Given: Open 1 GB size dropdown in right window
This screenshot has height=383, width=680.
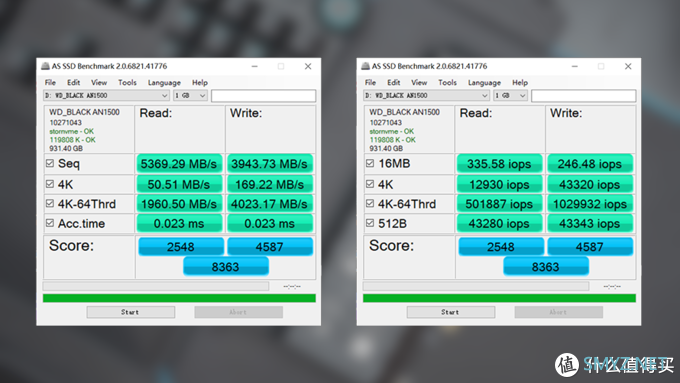Looking at the screenshot, I should pos(510,95).
